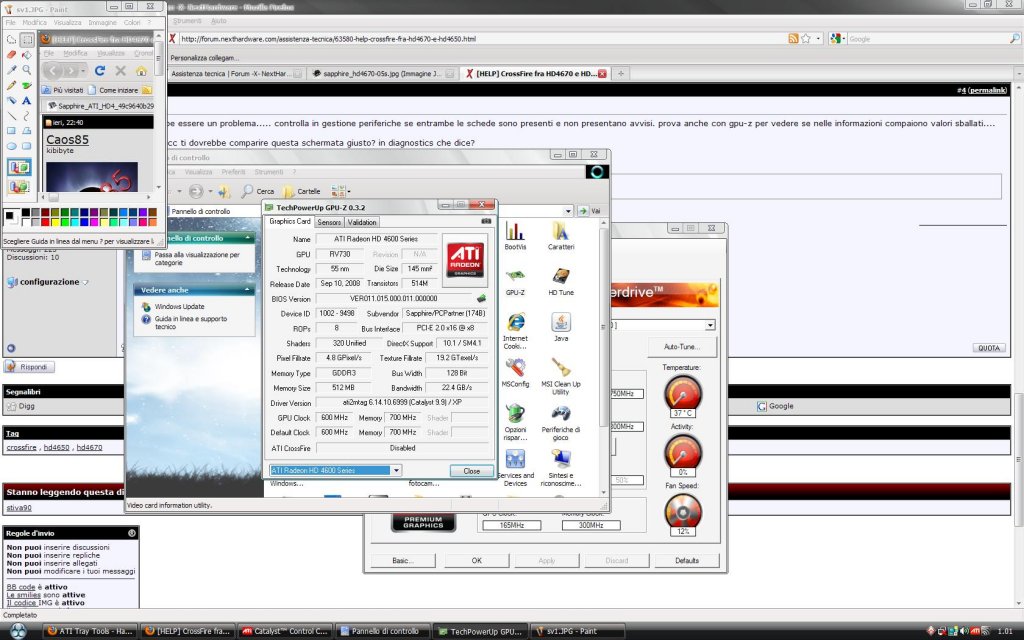Open views dropdown in Control Panel toolbar

coord(340,191)
